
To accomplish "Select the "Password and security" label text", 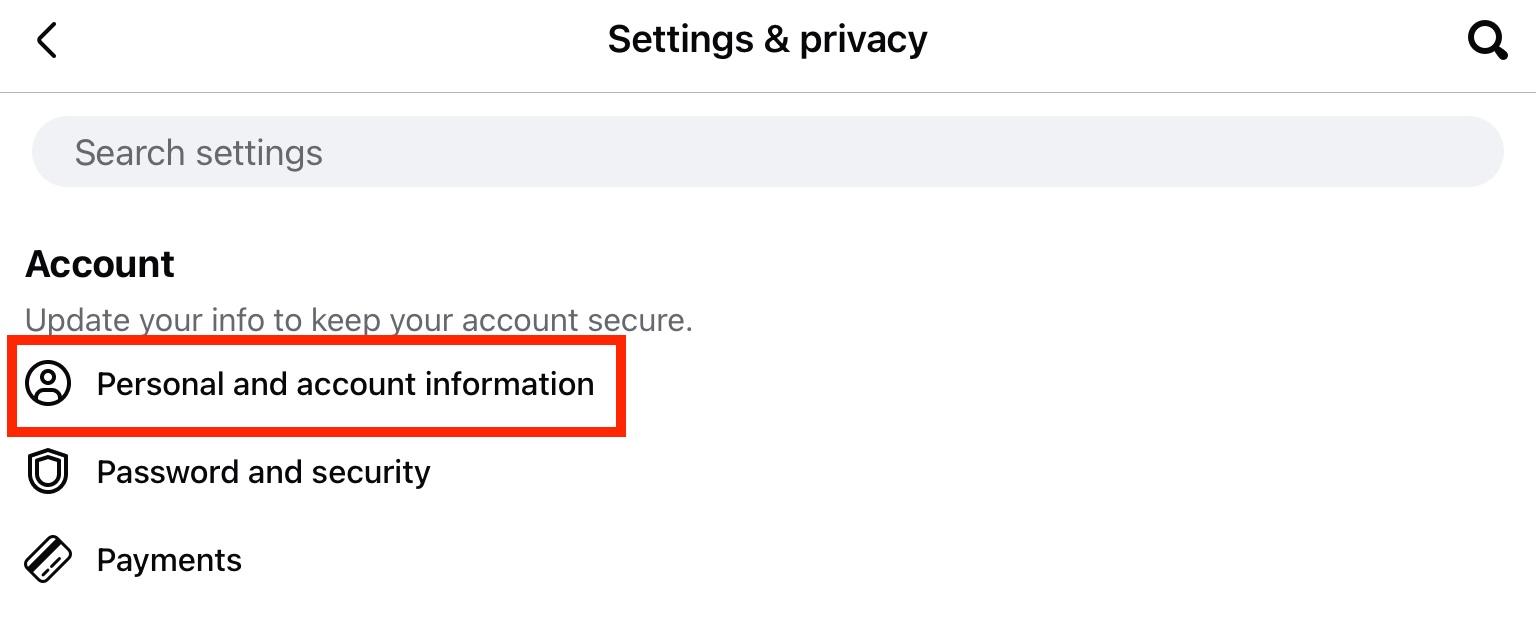I will tap(263, 472).
